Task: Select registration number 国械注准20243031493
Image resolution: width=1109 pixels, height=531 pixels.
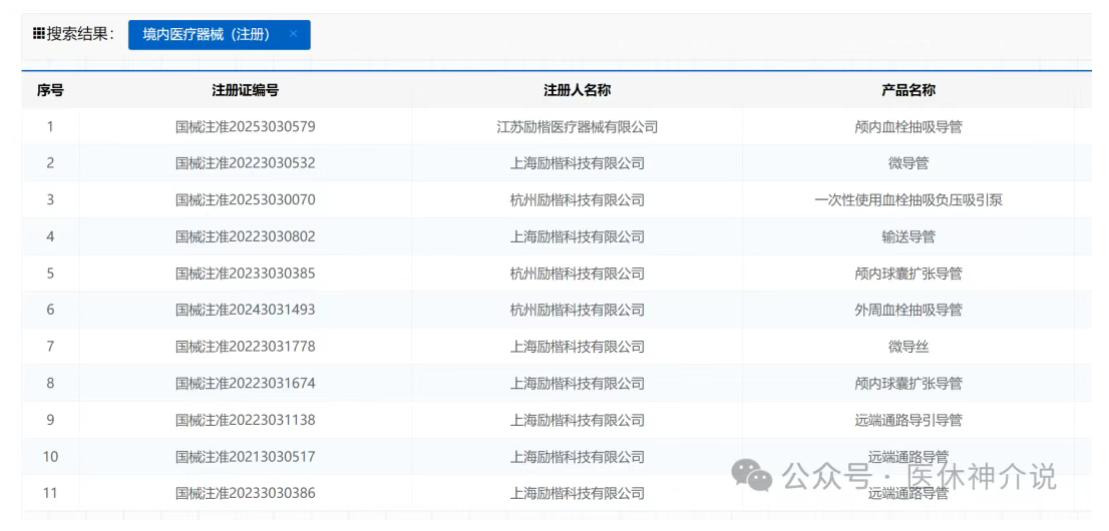Action: coord(245,310)
